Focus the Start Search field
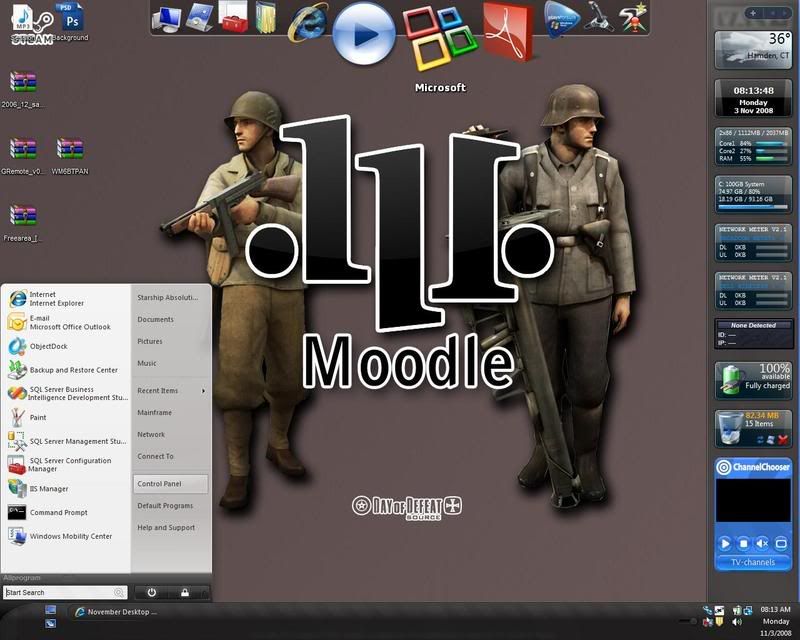 [x=65, y=592]
